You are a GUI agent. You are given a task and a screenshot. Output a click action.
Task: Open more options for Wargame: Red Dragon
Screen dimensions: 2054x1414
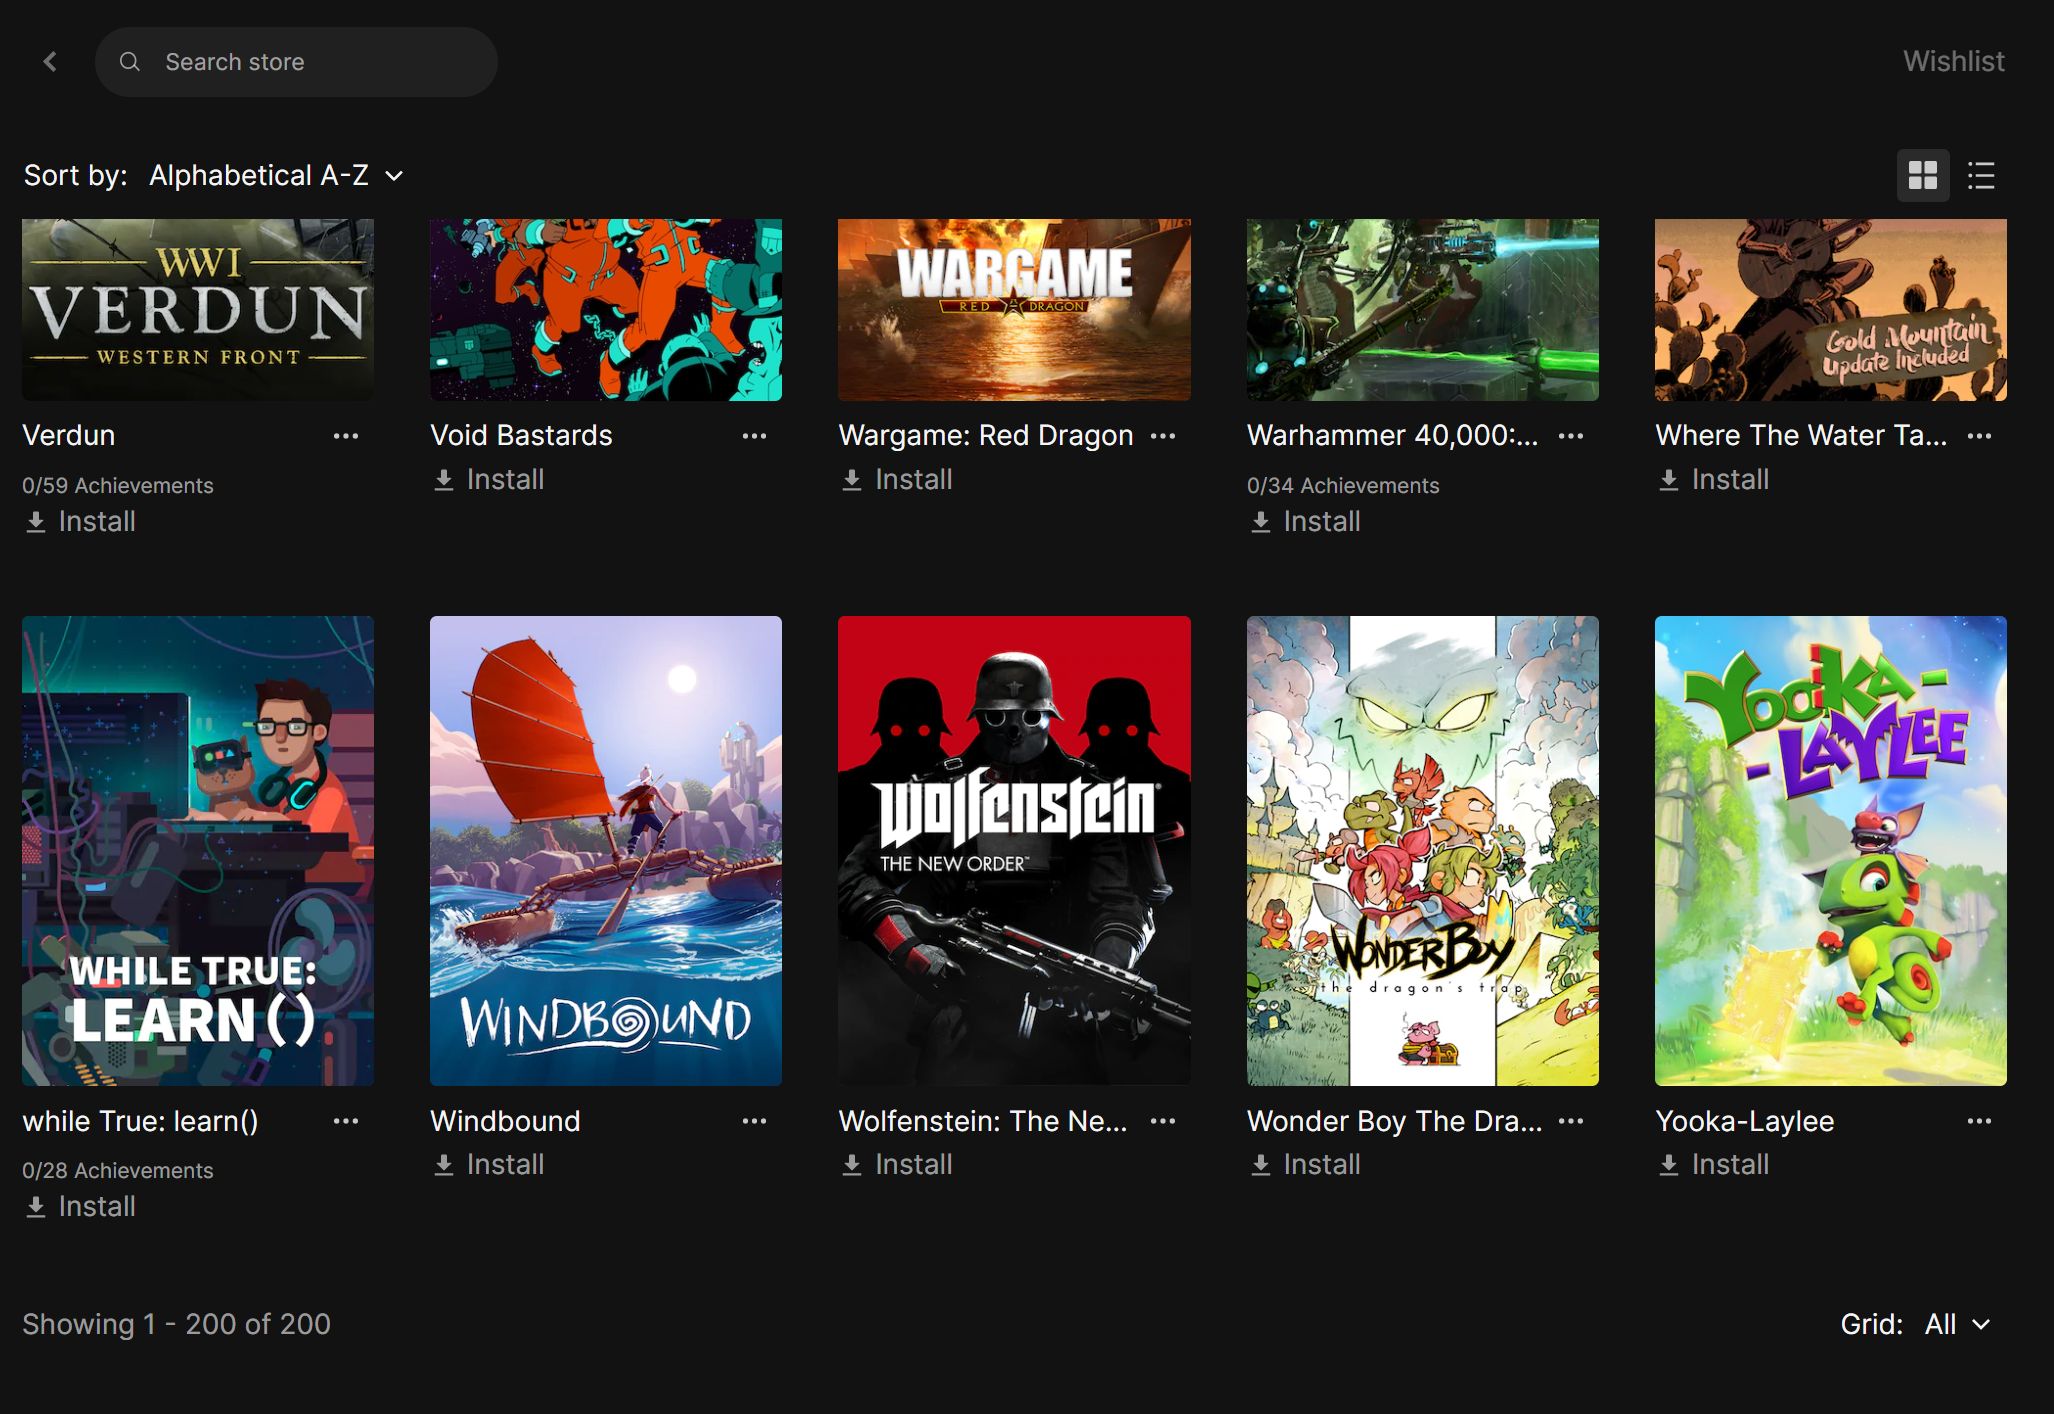(1162, 436)
